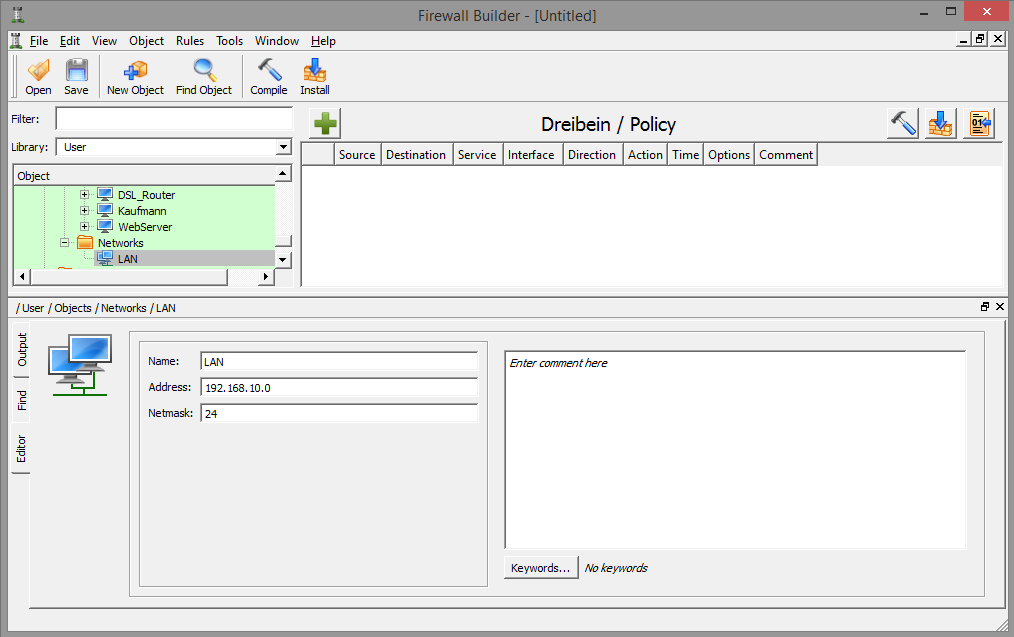Image resolution: width=1014 pixels, height=637 pixels.
Task: Click the Install icon in main toolbar
Action: (x=315, y=76)
